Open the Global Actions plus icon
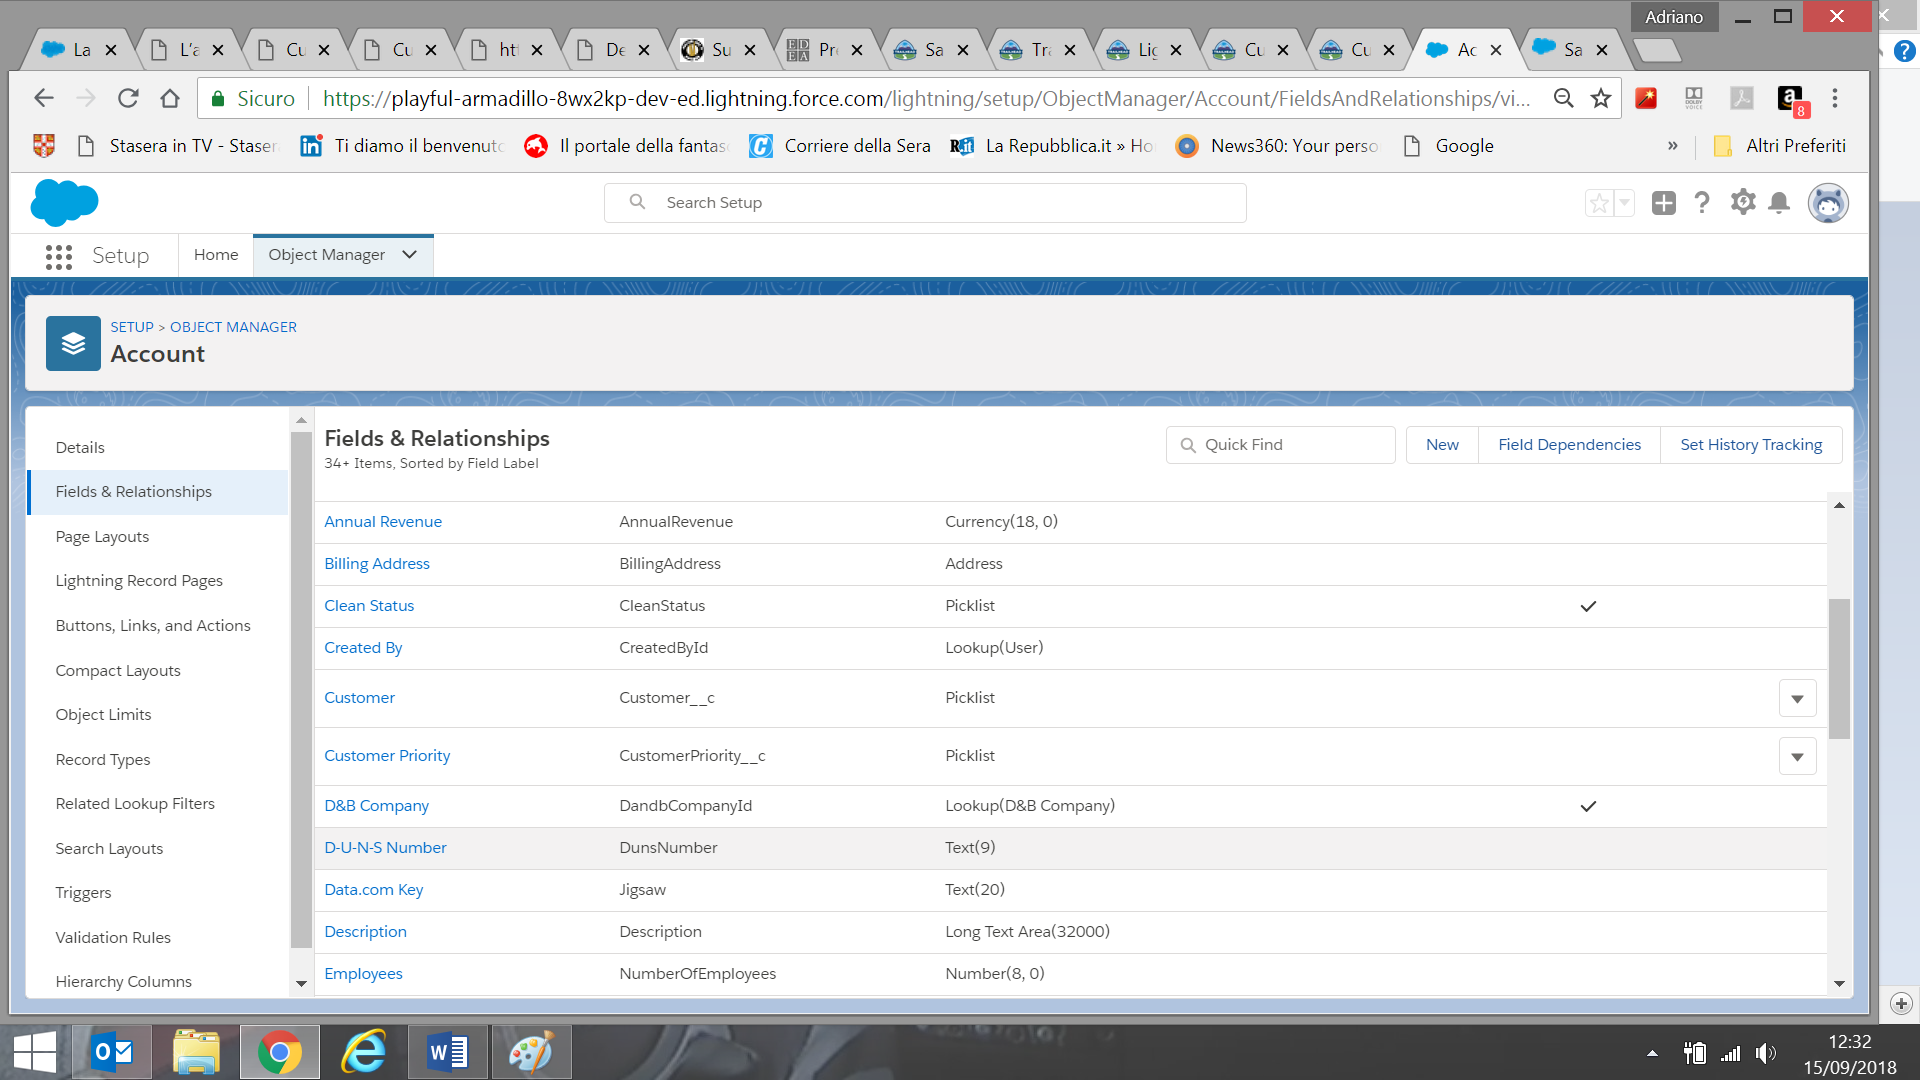This screenshot has height=1080, width=1920. tap(1663, 203)
